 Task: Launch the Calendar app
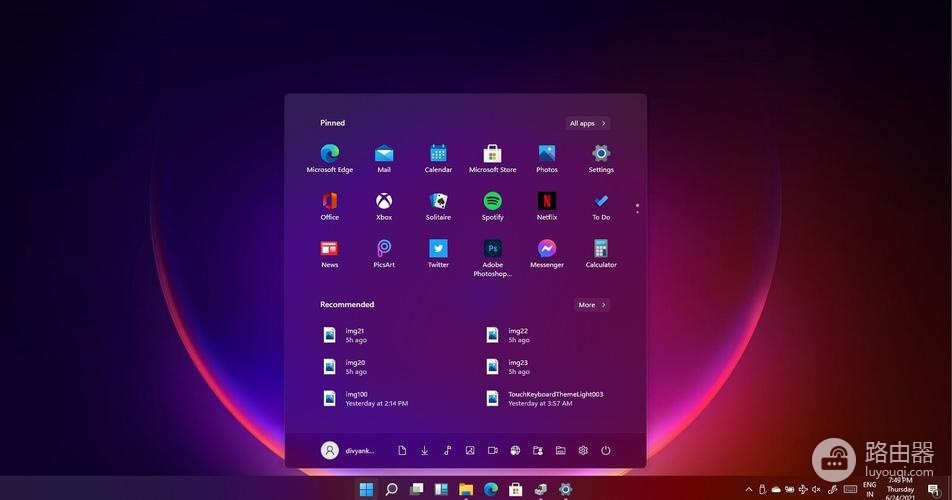[x=438, y=158]
